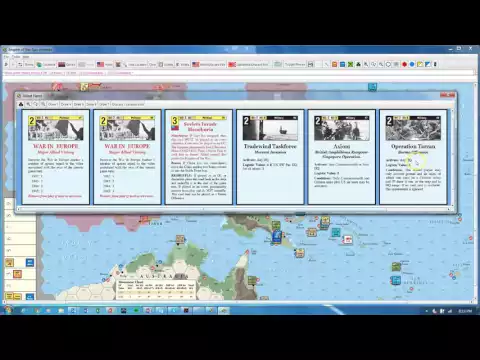Click the first magnifier icon in Allied Hand toolbar

(x=28, y=104)
